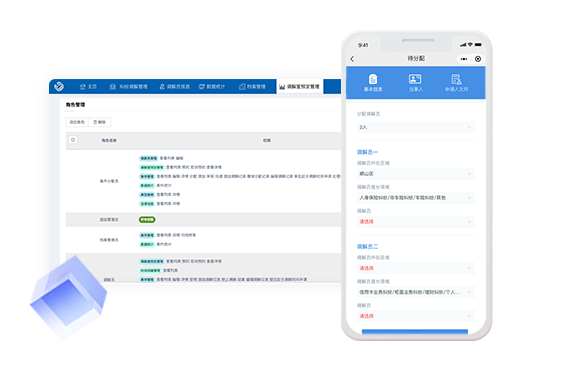Expand the 信用卡业务纠纷 expertise dropdown
The image size is (570, 375).
coord(416,292)
